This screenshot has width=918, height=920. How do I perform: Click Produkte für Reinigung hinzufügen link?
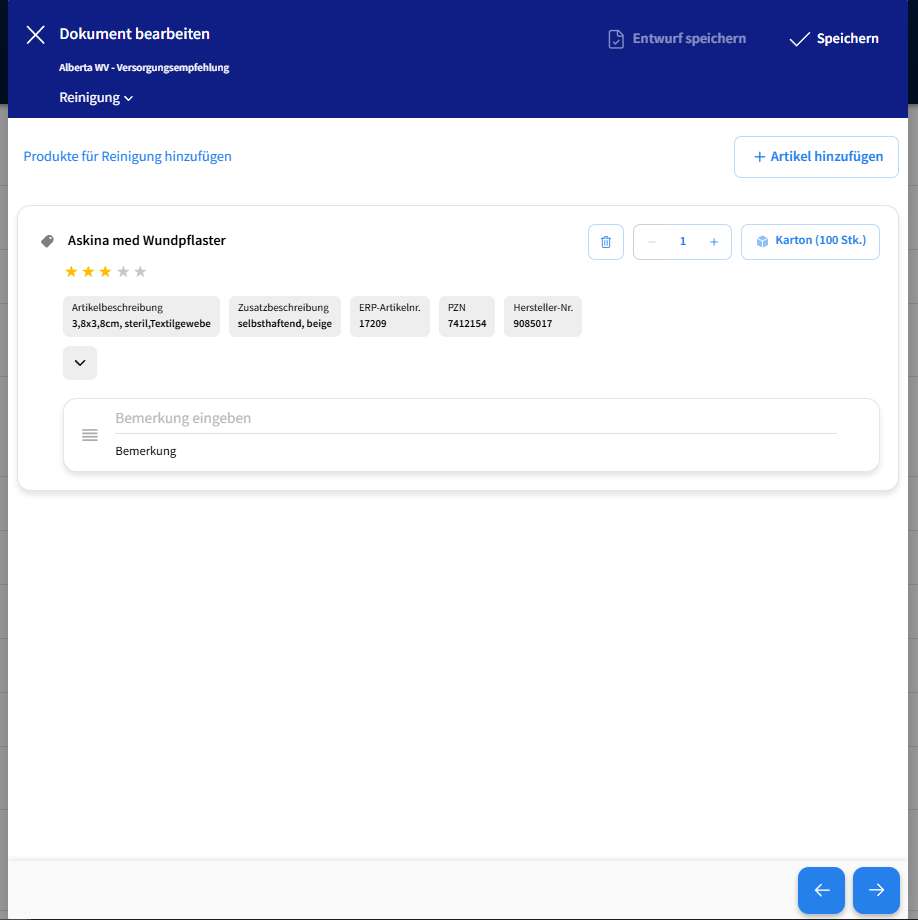[x=127, y=157]
